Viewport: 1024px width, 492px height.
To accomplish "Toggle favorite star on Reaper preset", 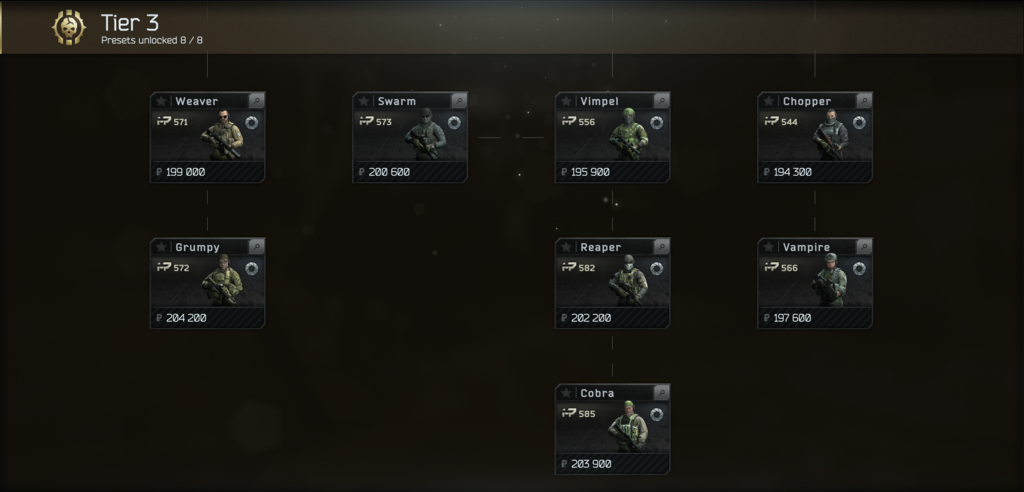I will tap(566, 247).
